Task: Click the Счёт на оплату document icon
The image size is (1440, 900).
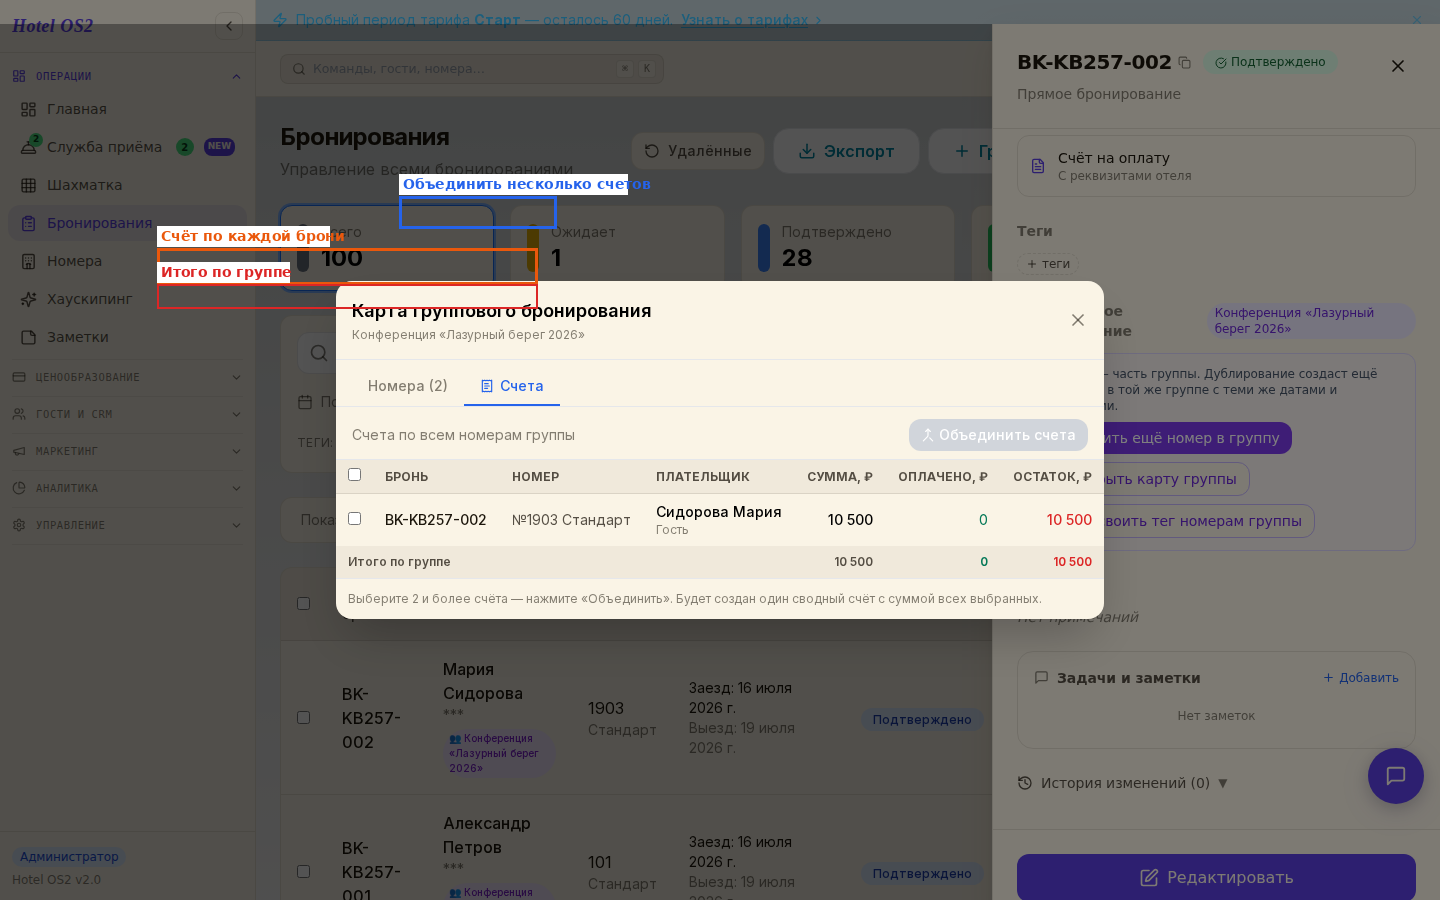Action: [1038, 166]
